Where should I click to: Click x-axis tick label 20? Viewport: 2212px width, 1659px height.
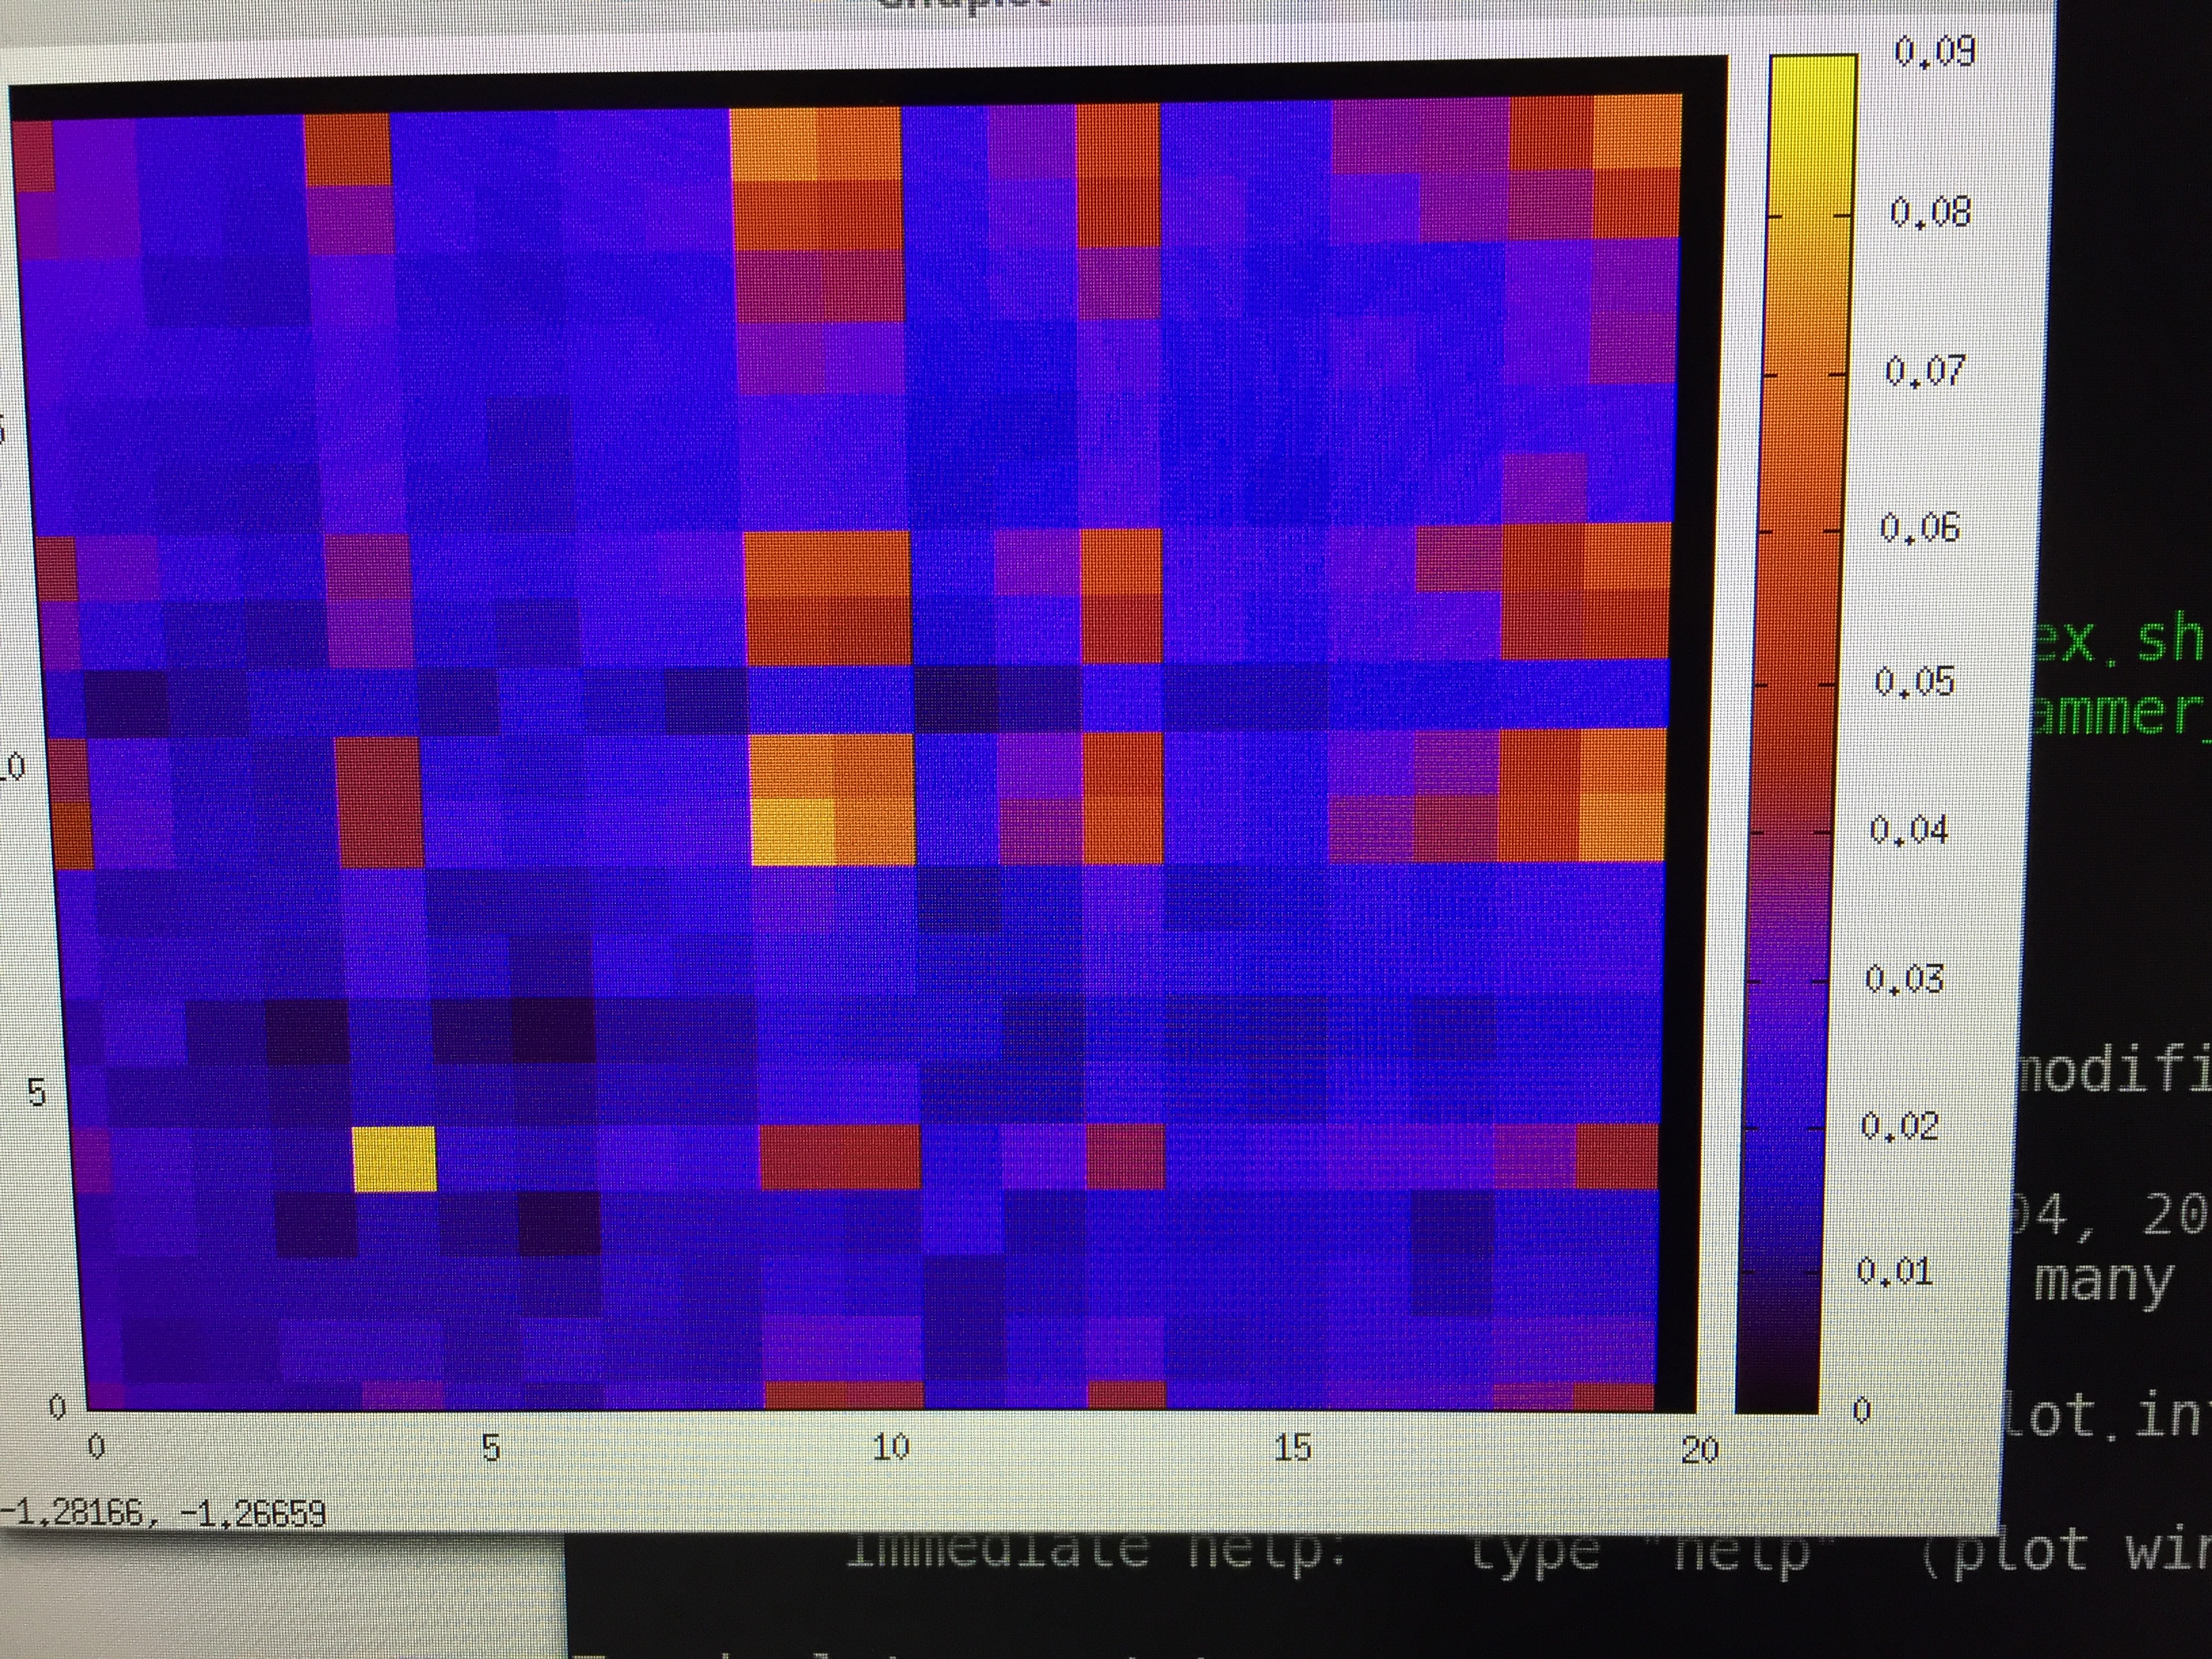1699,1449
